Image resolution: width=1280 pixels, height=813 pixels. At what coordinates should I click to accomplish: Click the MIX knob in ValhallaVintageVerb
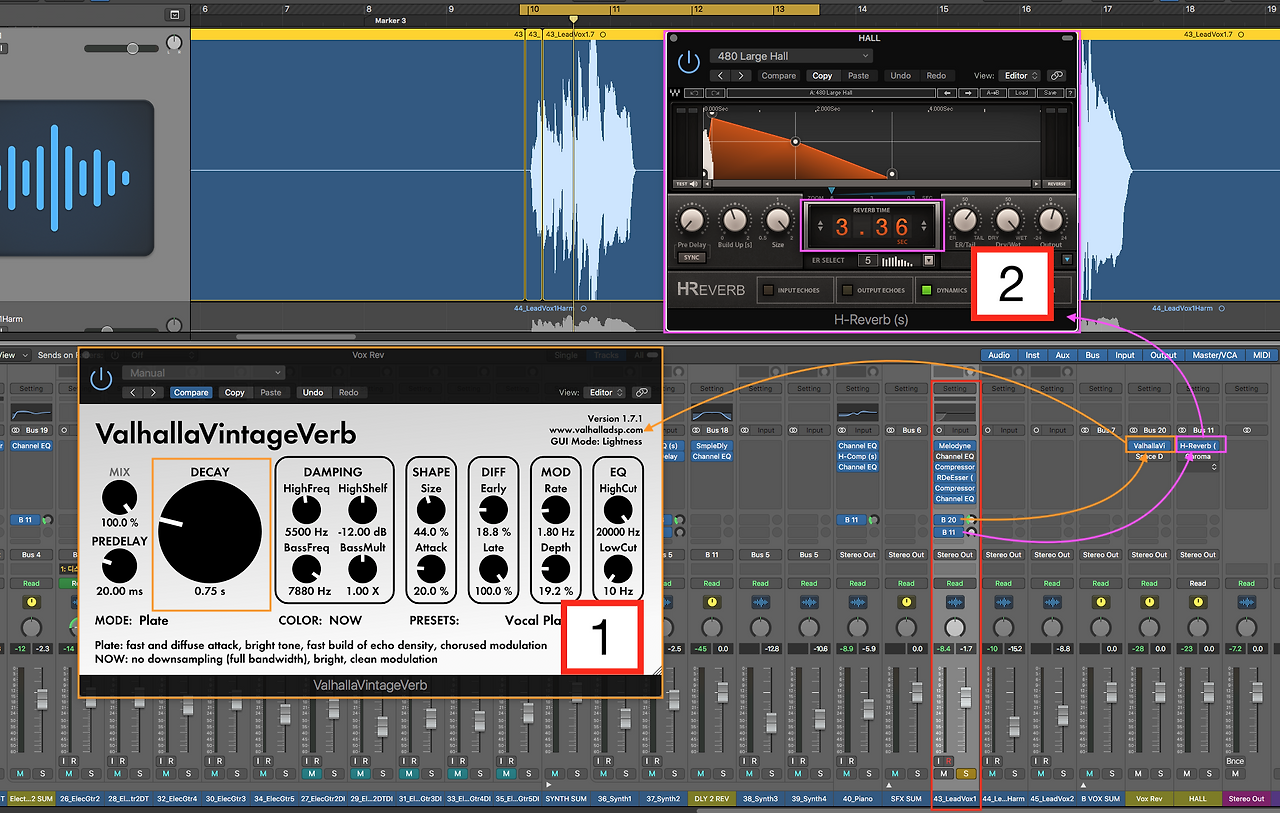point(119,497)
